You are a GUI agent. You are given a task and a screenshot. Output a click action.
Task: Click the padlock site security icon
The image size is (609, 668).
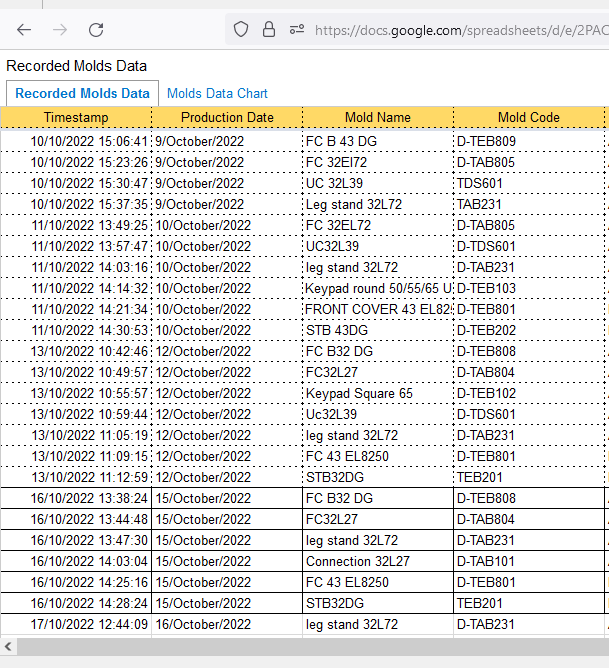[x=269, y=30]
